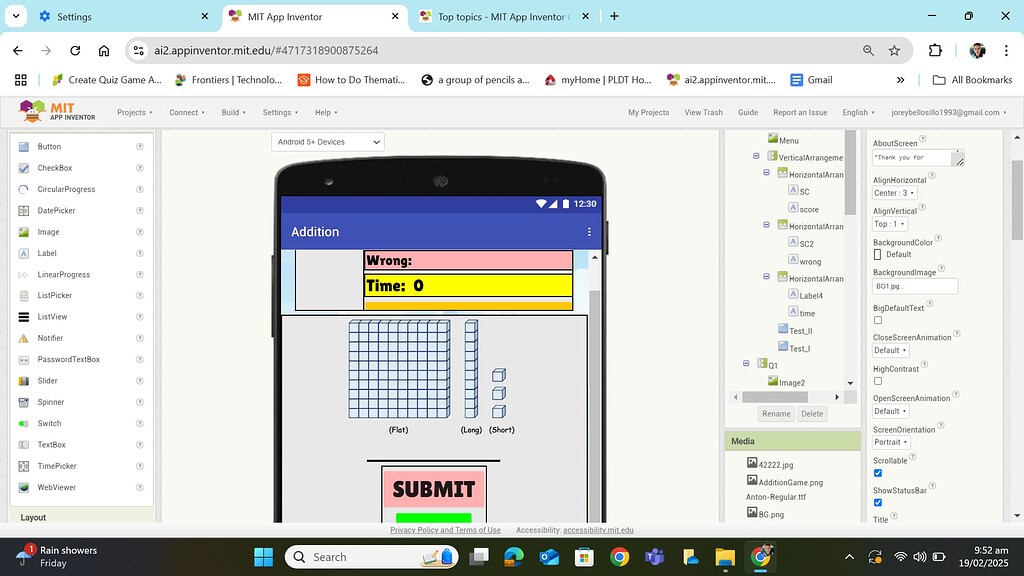This screenshot has height=576, width=1024.
Task: Select the Button component in the palette
Action: tap(52, 147)
